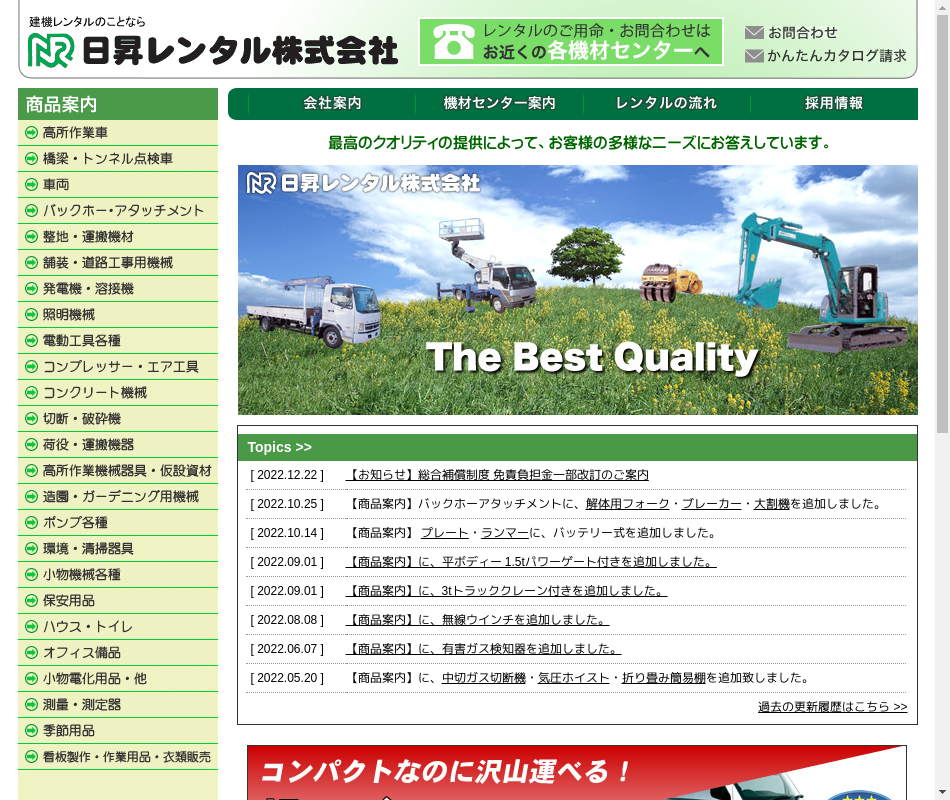Open 中切ガス切断機 link
The image size is (950, 800).
[483, 679]
